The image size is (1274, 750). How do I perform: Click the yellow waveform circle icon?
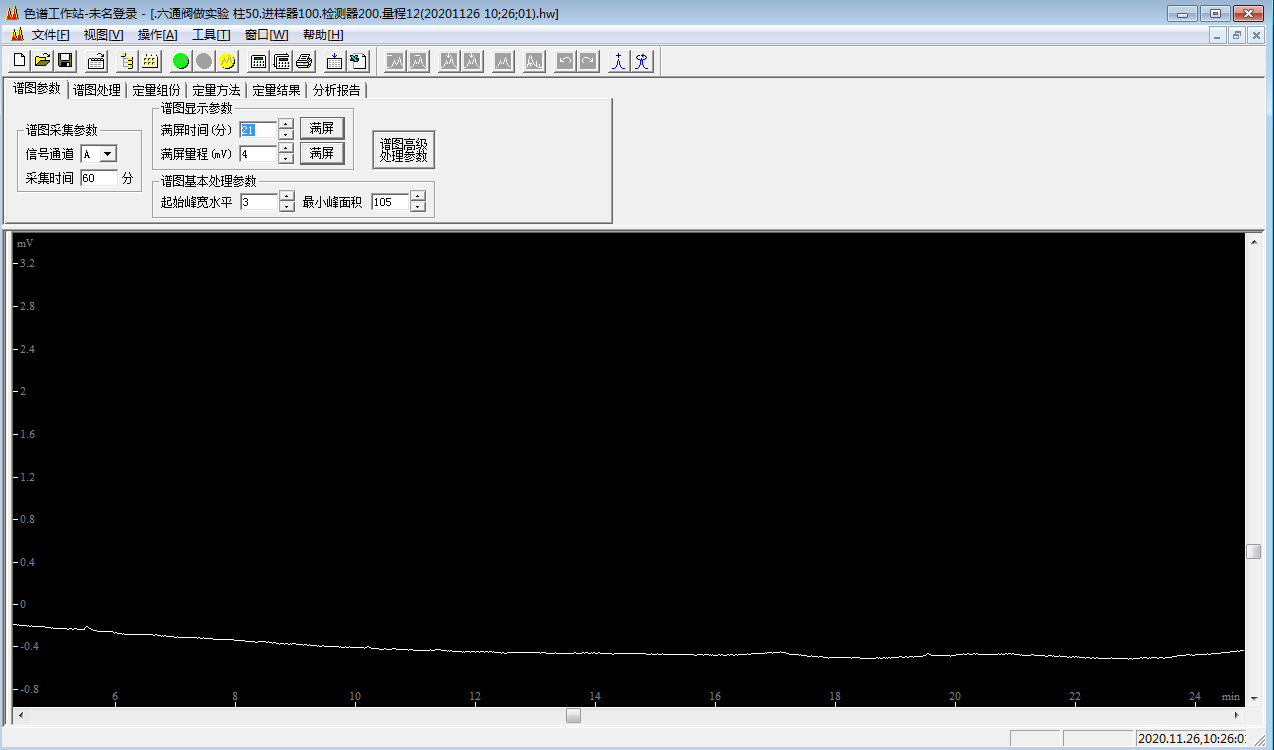227,61
